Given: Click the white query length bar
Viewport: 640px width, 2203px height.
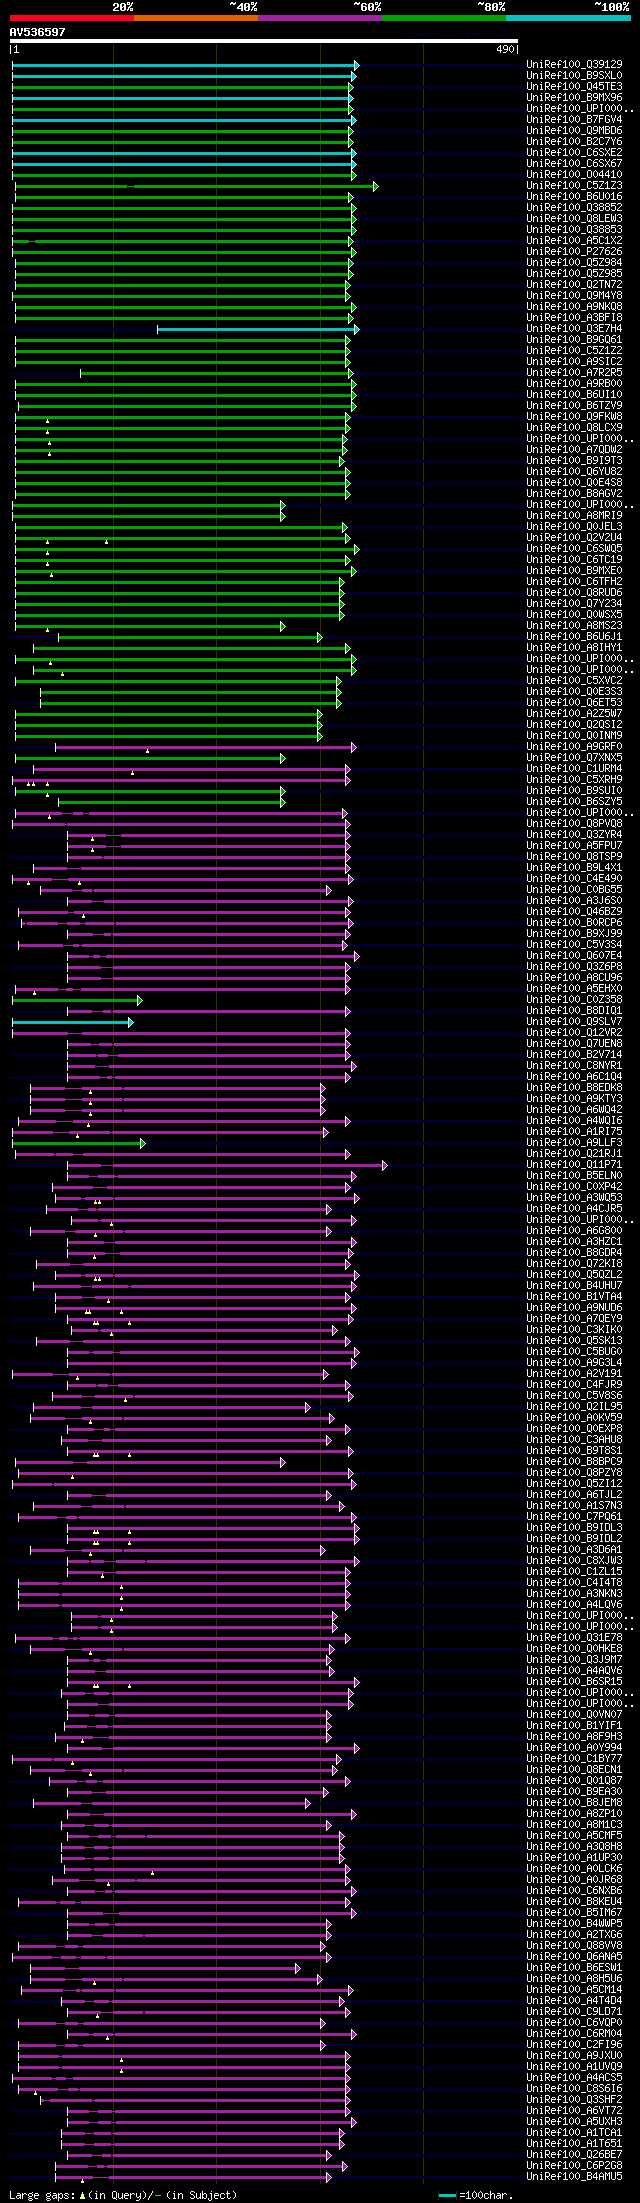Looking at the screenshot, I should pyautogui.click(x=264, y=41).
